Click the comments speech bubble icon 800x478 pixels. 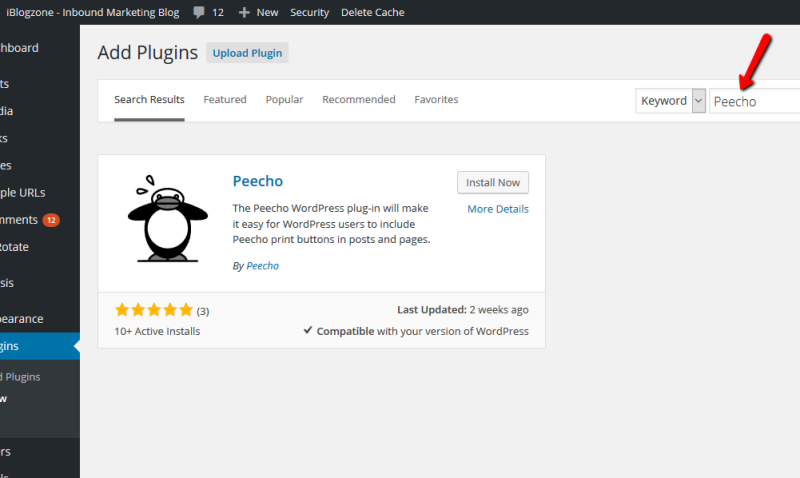pyautogui.click(x=198, y=12)
